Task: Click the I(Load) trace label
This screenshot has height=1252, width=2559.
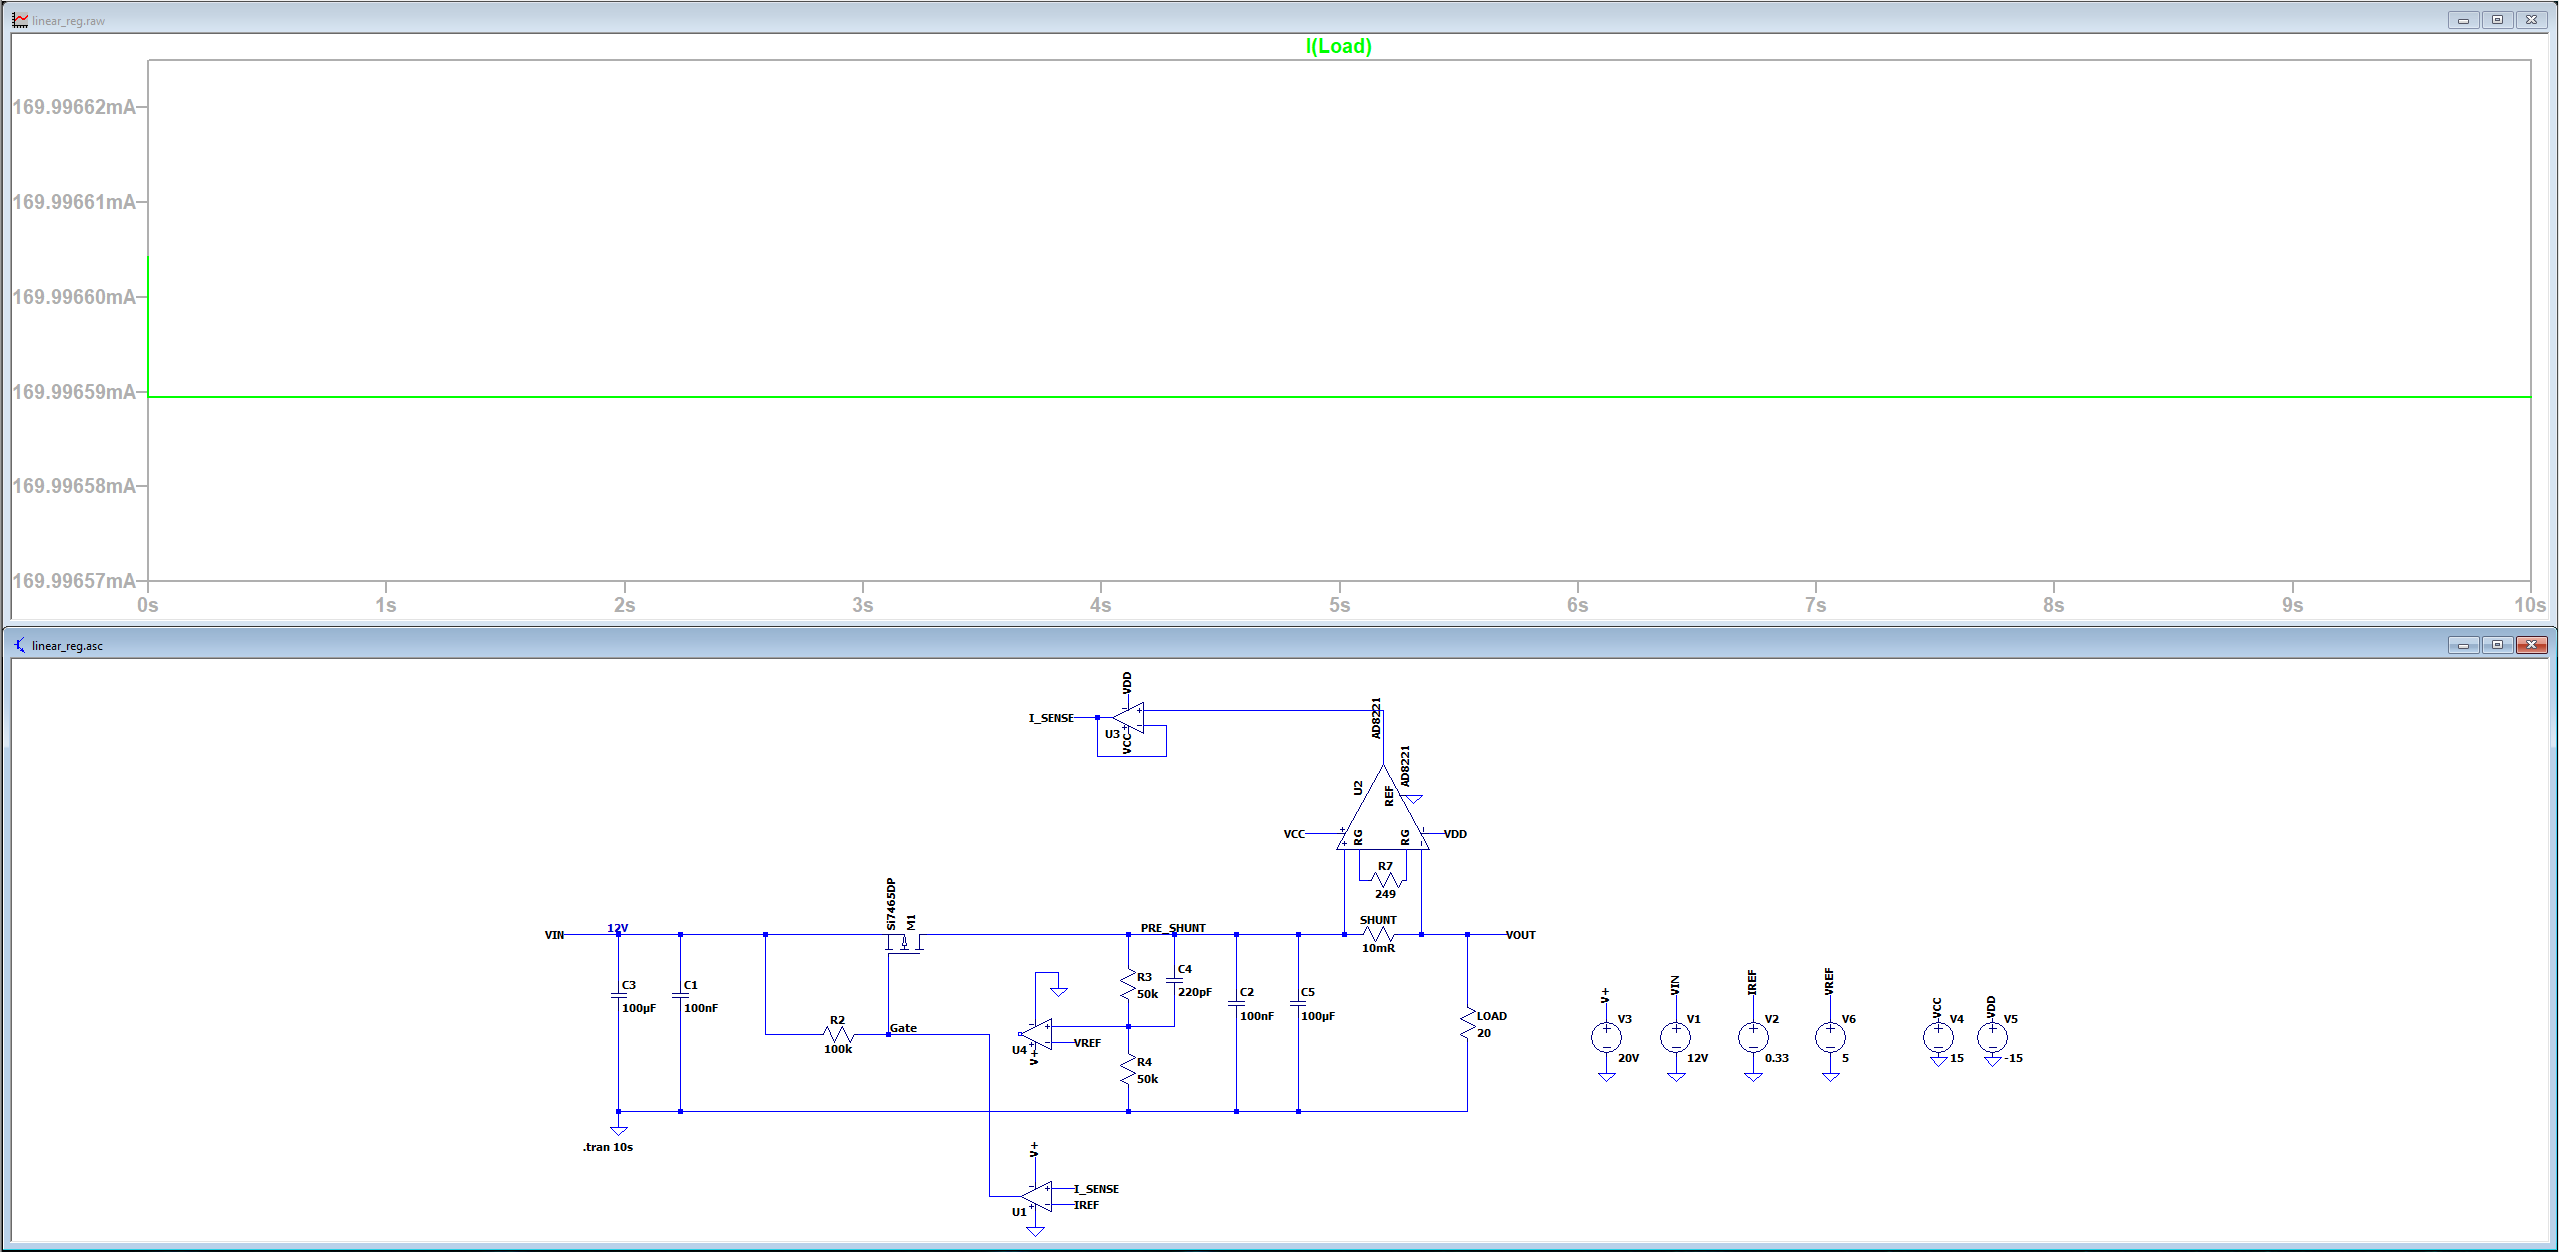Action: coord(1338,46)
